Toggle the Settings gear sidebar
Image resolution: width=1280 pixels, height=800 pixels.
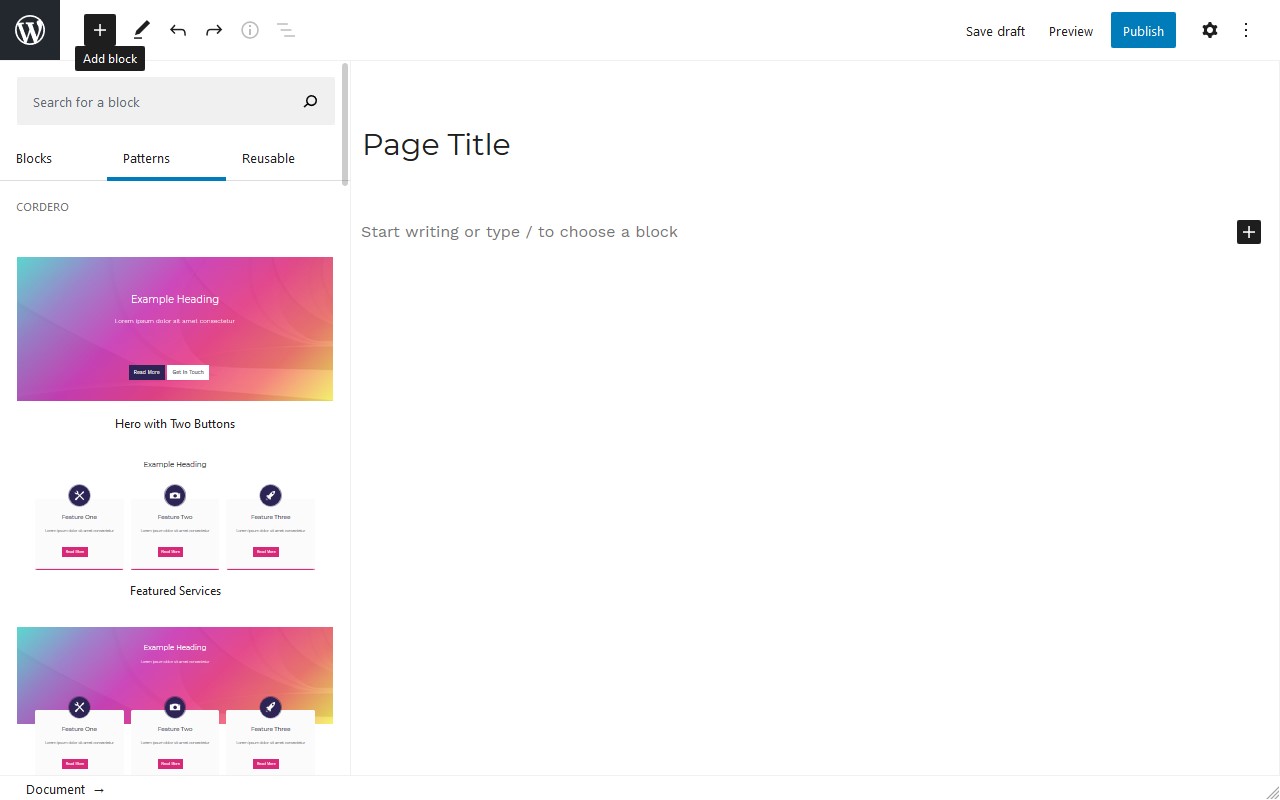(x=1210, y=30)
